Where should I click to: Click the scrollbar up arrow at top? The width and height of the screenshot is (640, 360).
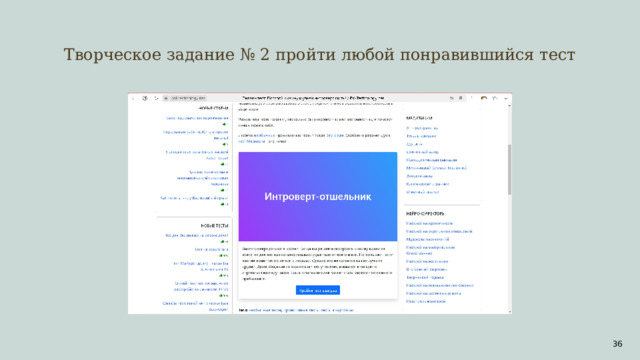coord(509,106)
